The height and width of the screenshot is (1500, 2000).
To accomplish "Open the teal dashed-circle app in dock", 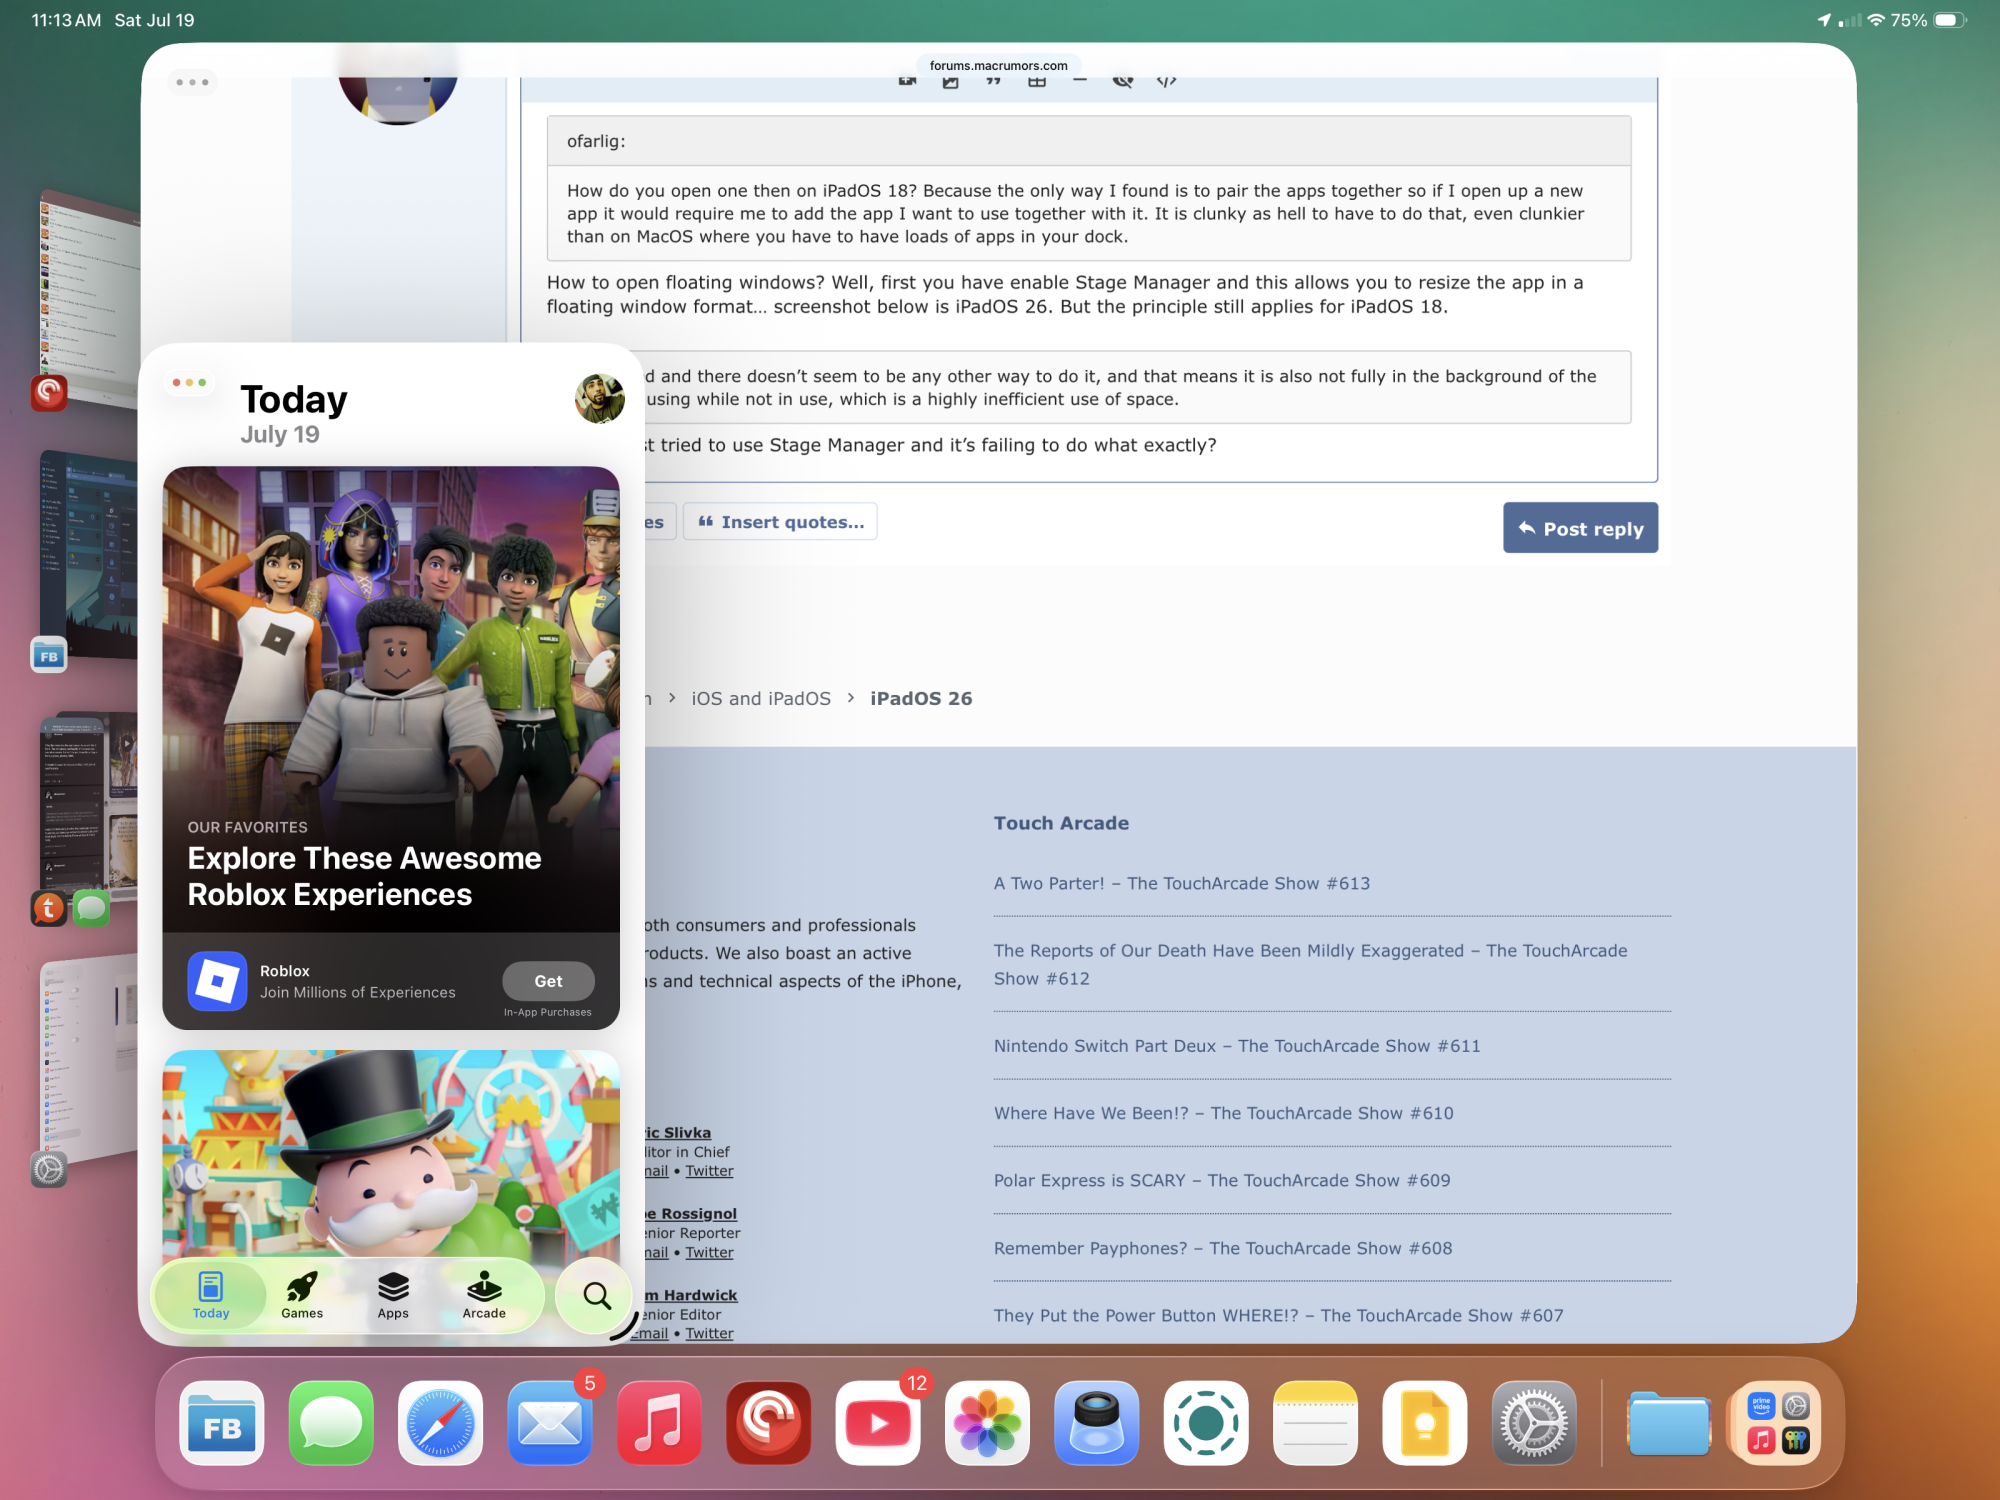I will (x=1206, y=1423).
